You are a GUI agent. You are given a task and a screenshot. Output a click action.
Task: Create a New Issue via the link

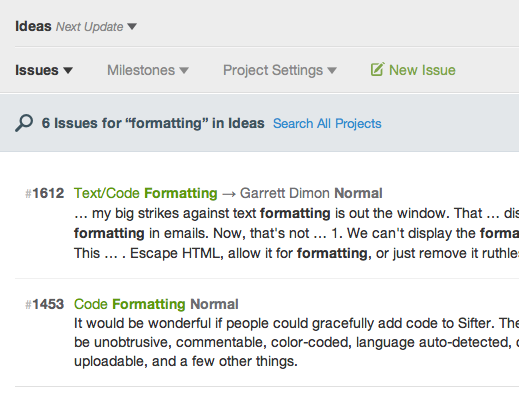click(x=422, y=70)
